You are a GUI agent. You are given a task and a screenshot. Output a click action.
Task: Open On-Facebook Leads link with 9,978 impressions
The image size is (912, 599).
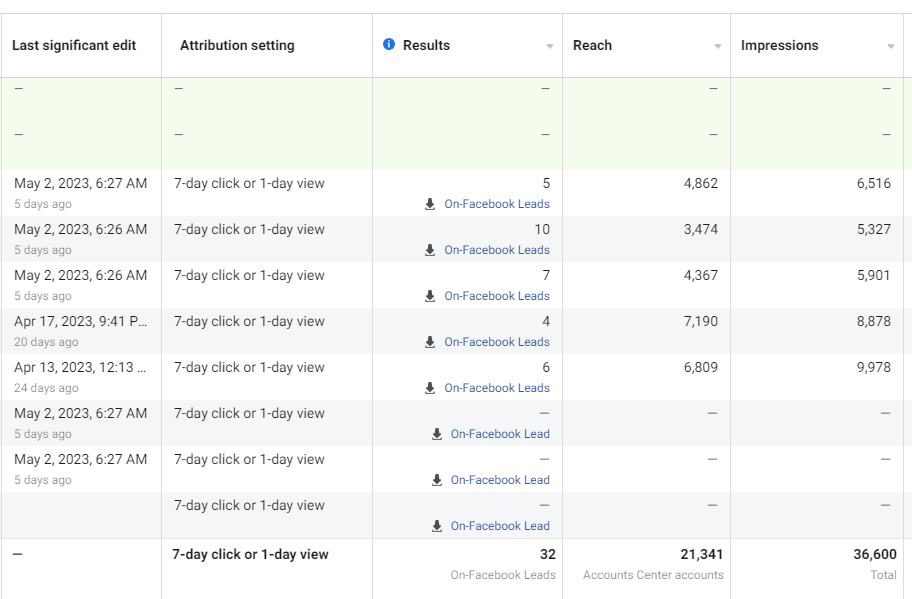(x=497, y=388)
